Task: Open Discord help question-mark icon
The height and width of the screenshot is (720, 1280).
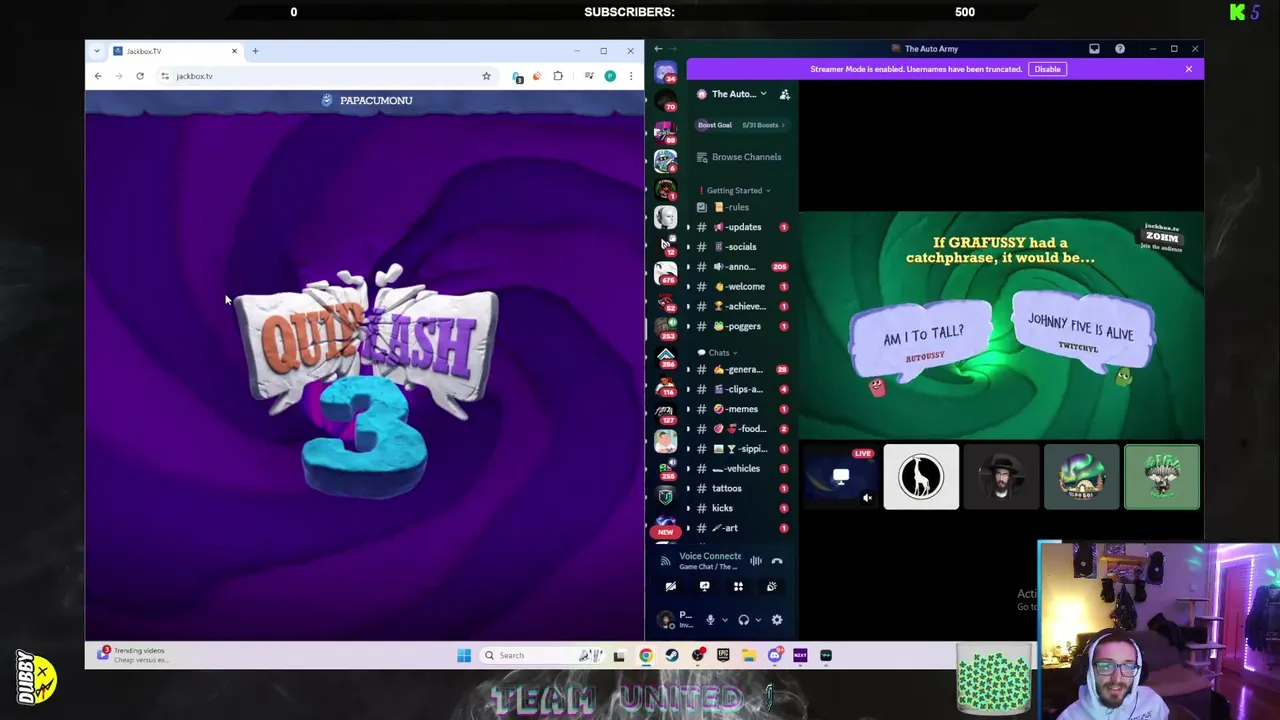Action: (x=1120, y=49)
